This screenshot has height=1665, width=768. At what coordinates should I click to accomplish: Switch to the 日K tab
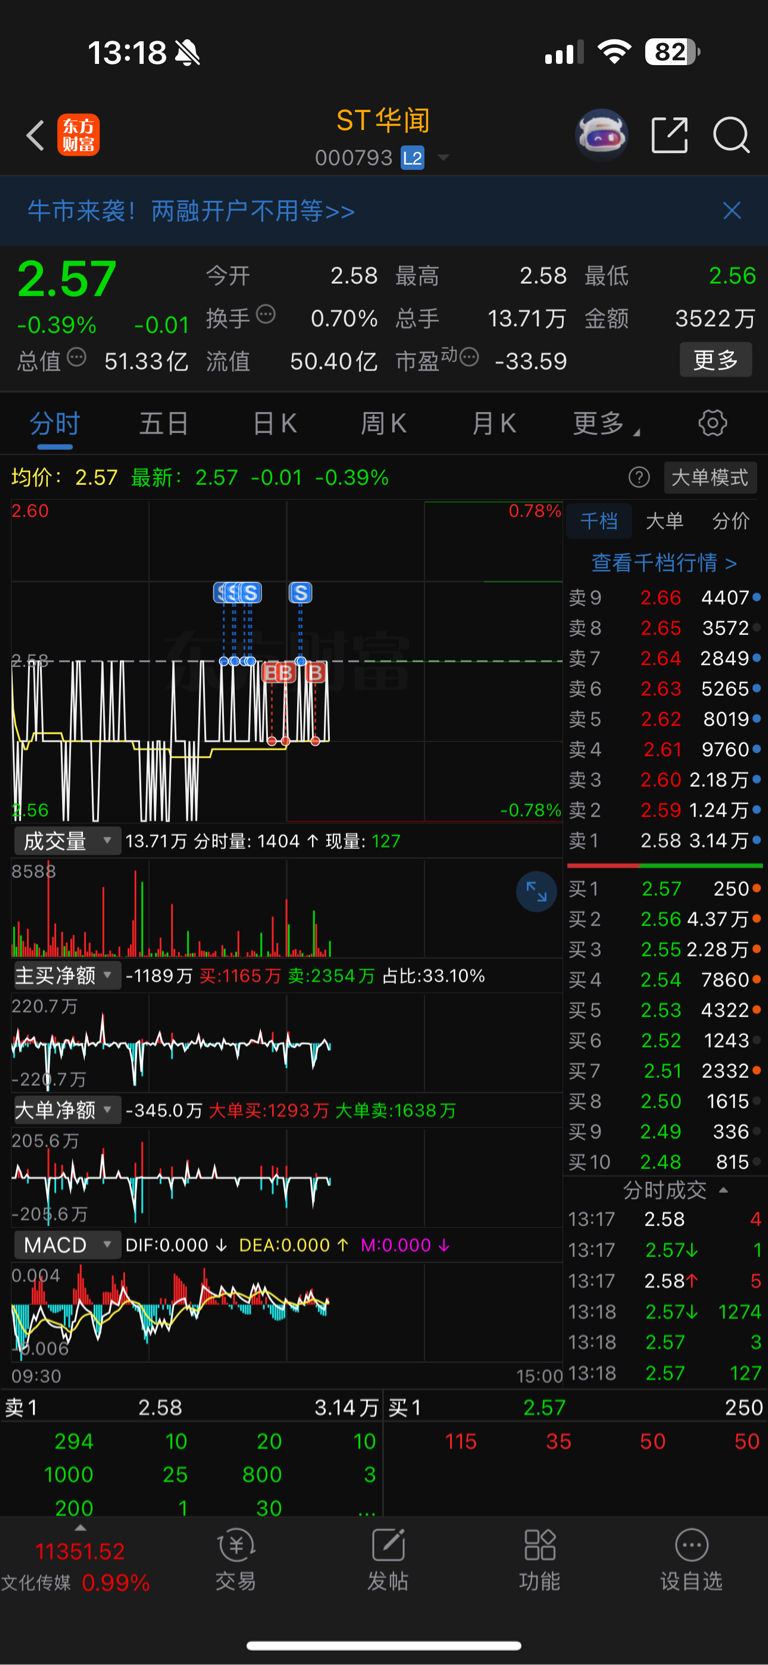(x=274, y=424)
